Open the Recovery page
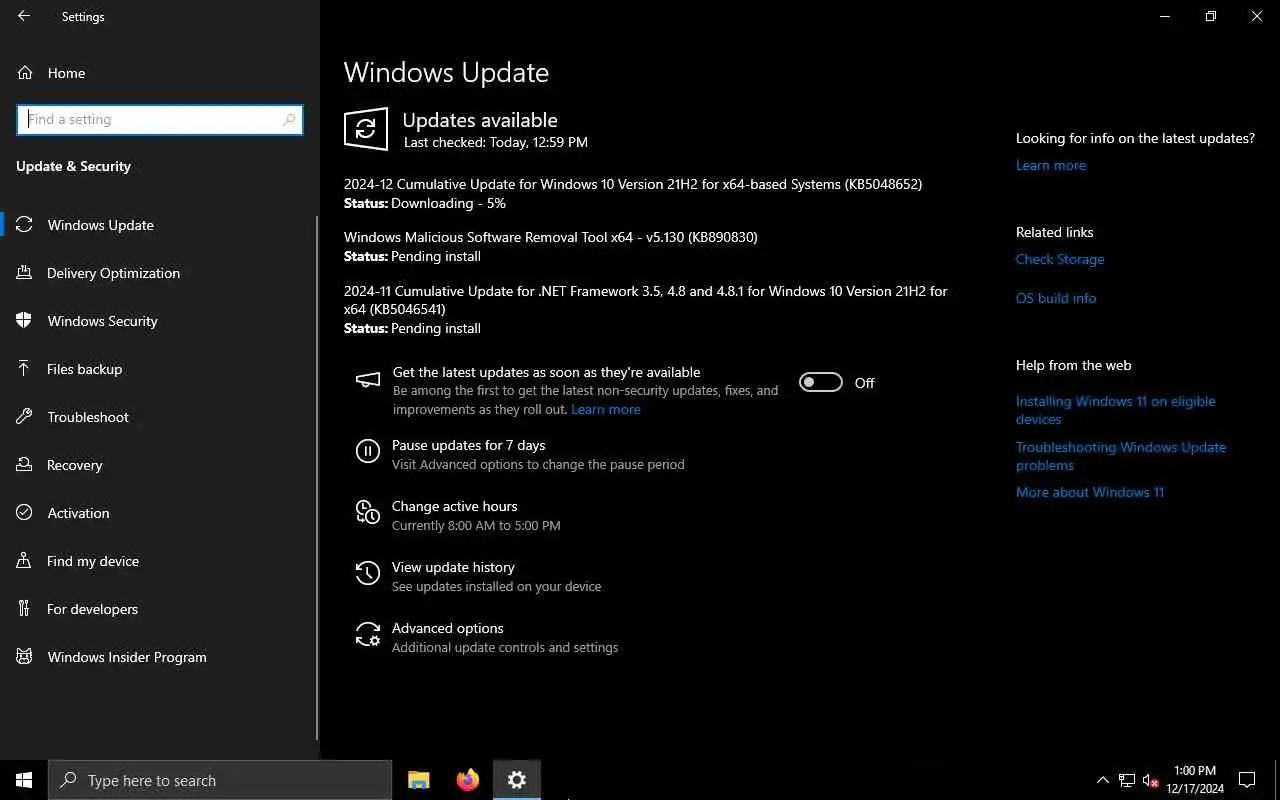The width and height of the screenshot is (1280, 800). [158, 465]
